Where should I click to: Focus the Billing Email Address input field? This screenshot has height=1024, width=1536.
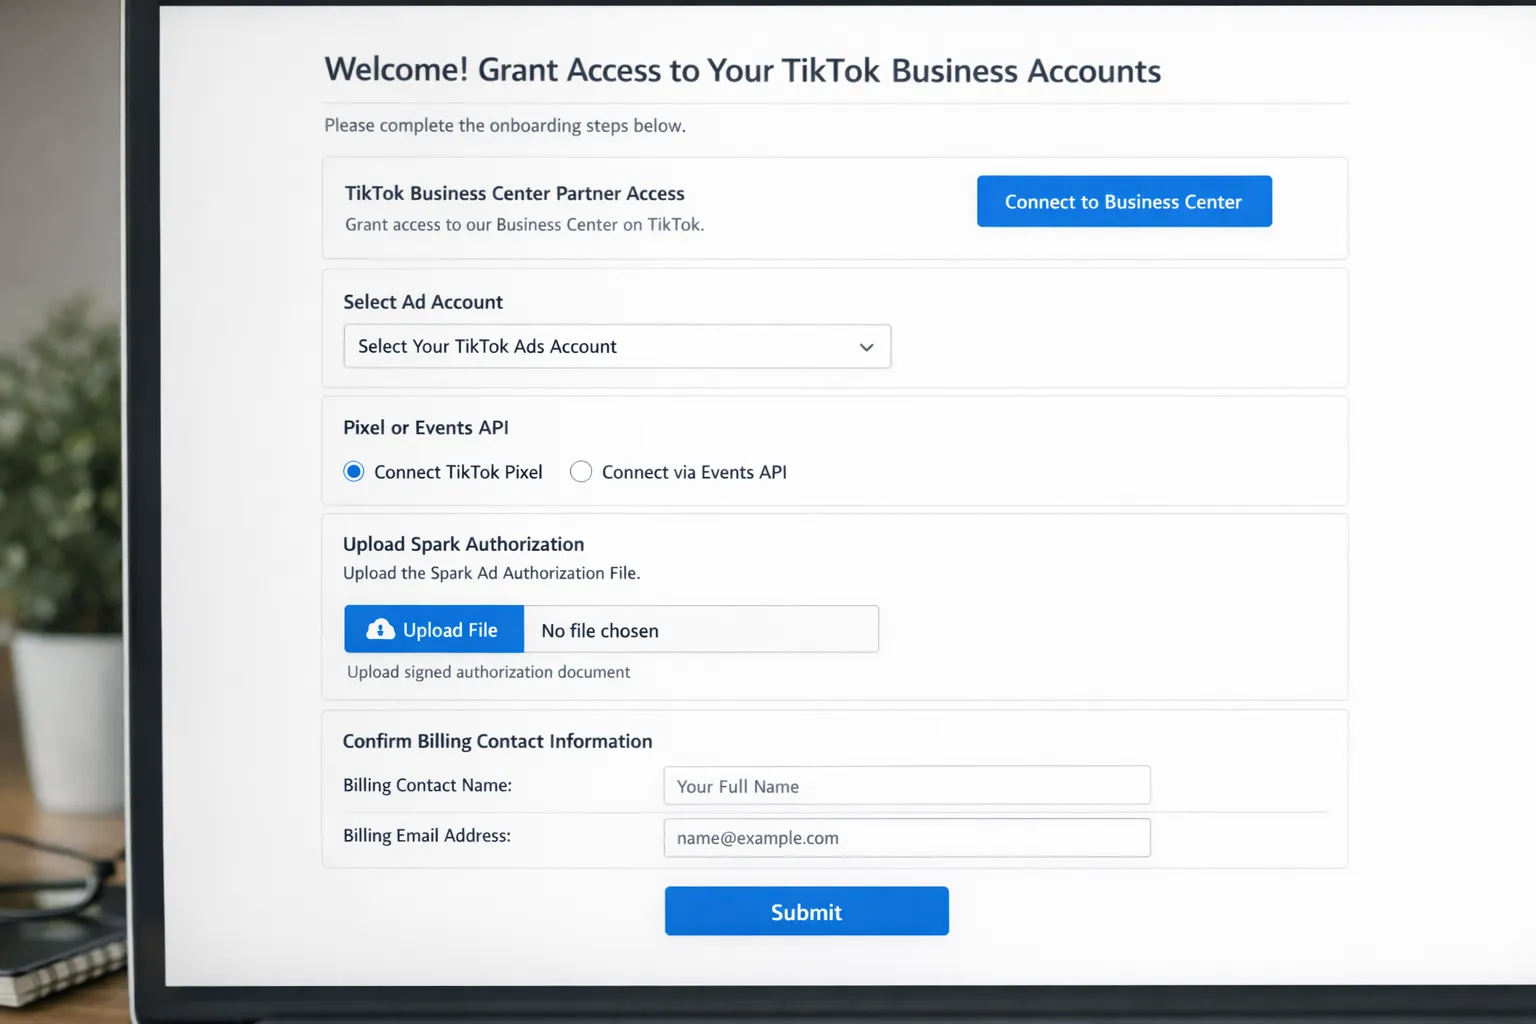coord(906,838)
